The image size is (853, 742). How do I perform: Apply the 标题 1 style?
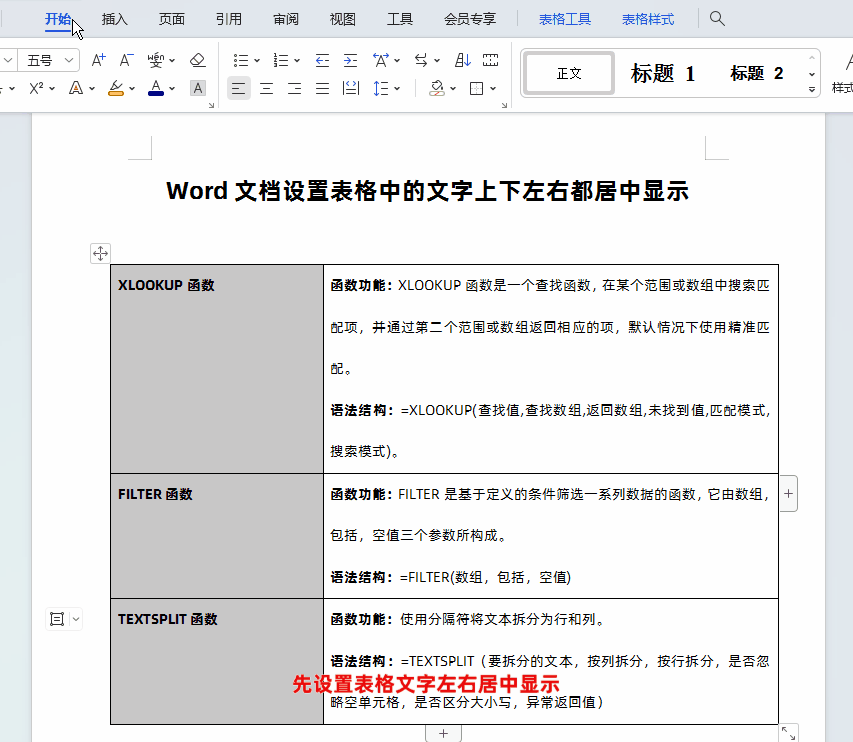click(x=663, y=73)
